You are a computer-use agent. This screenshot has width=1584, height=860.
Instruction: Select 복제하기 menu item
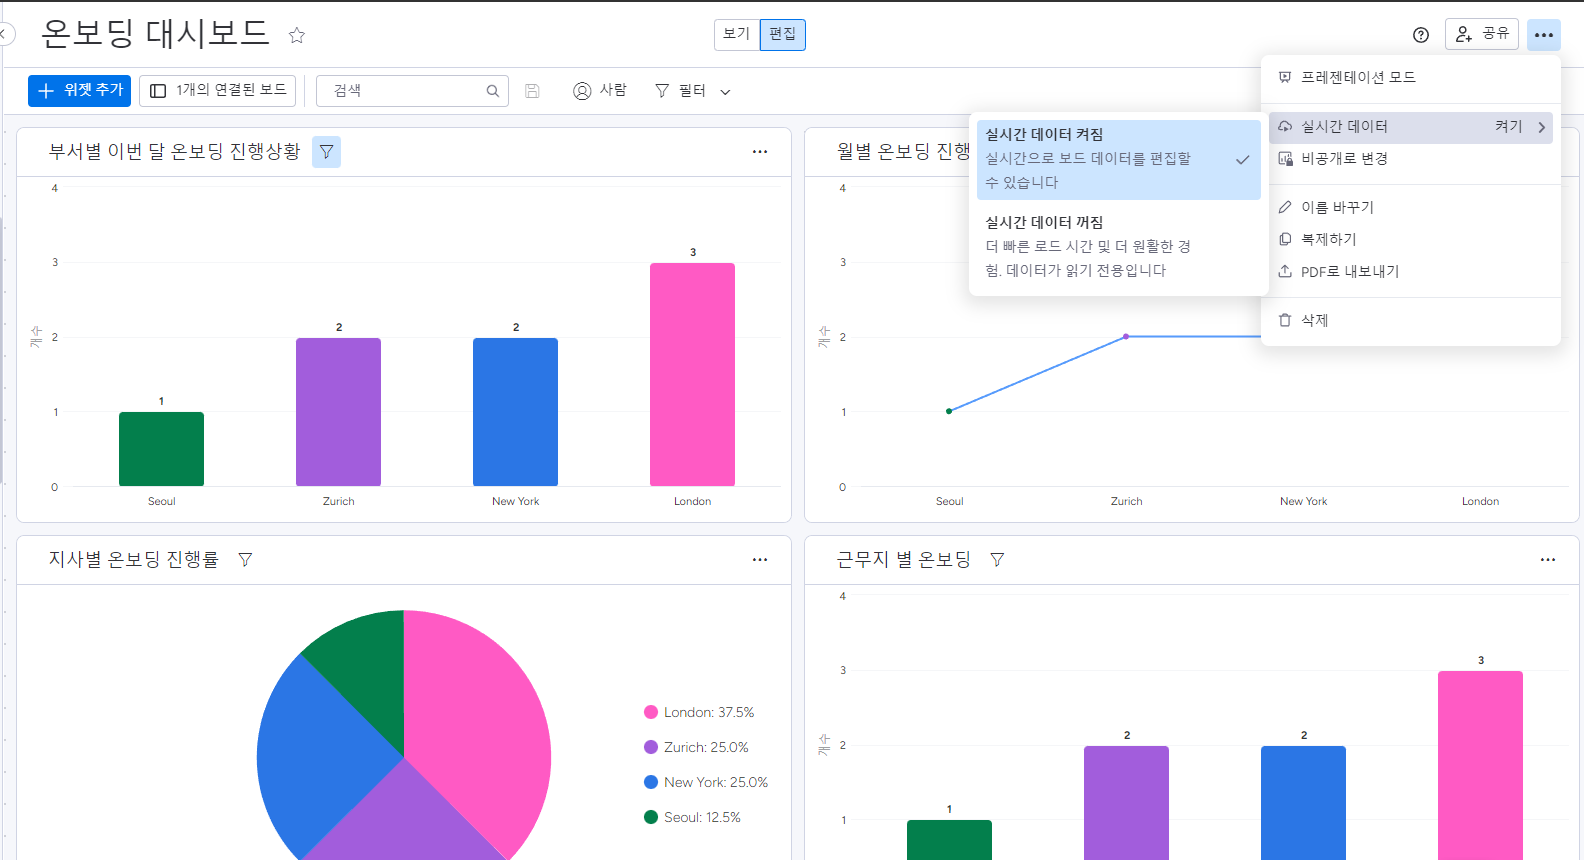pyautogui.click(x=1411, y=240)
